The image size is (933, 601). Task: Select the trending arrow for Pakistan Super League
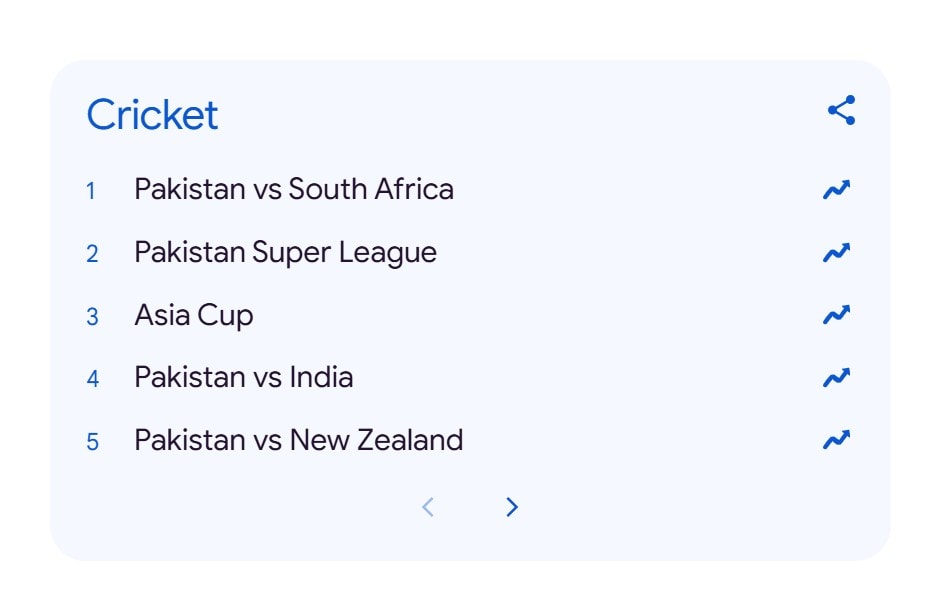(836, 252)
